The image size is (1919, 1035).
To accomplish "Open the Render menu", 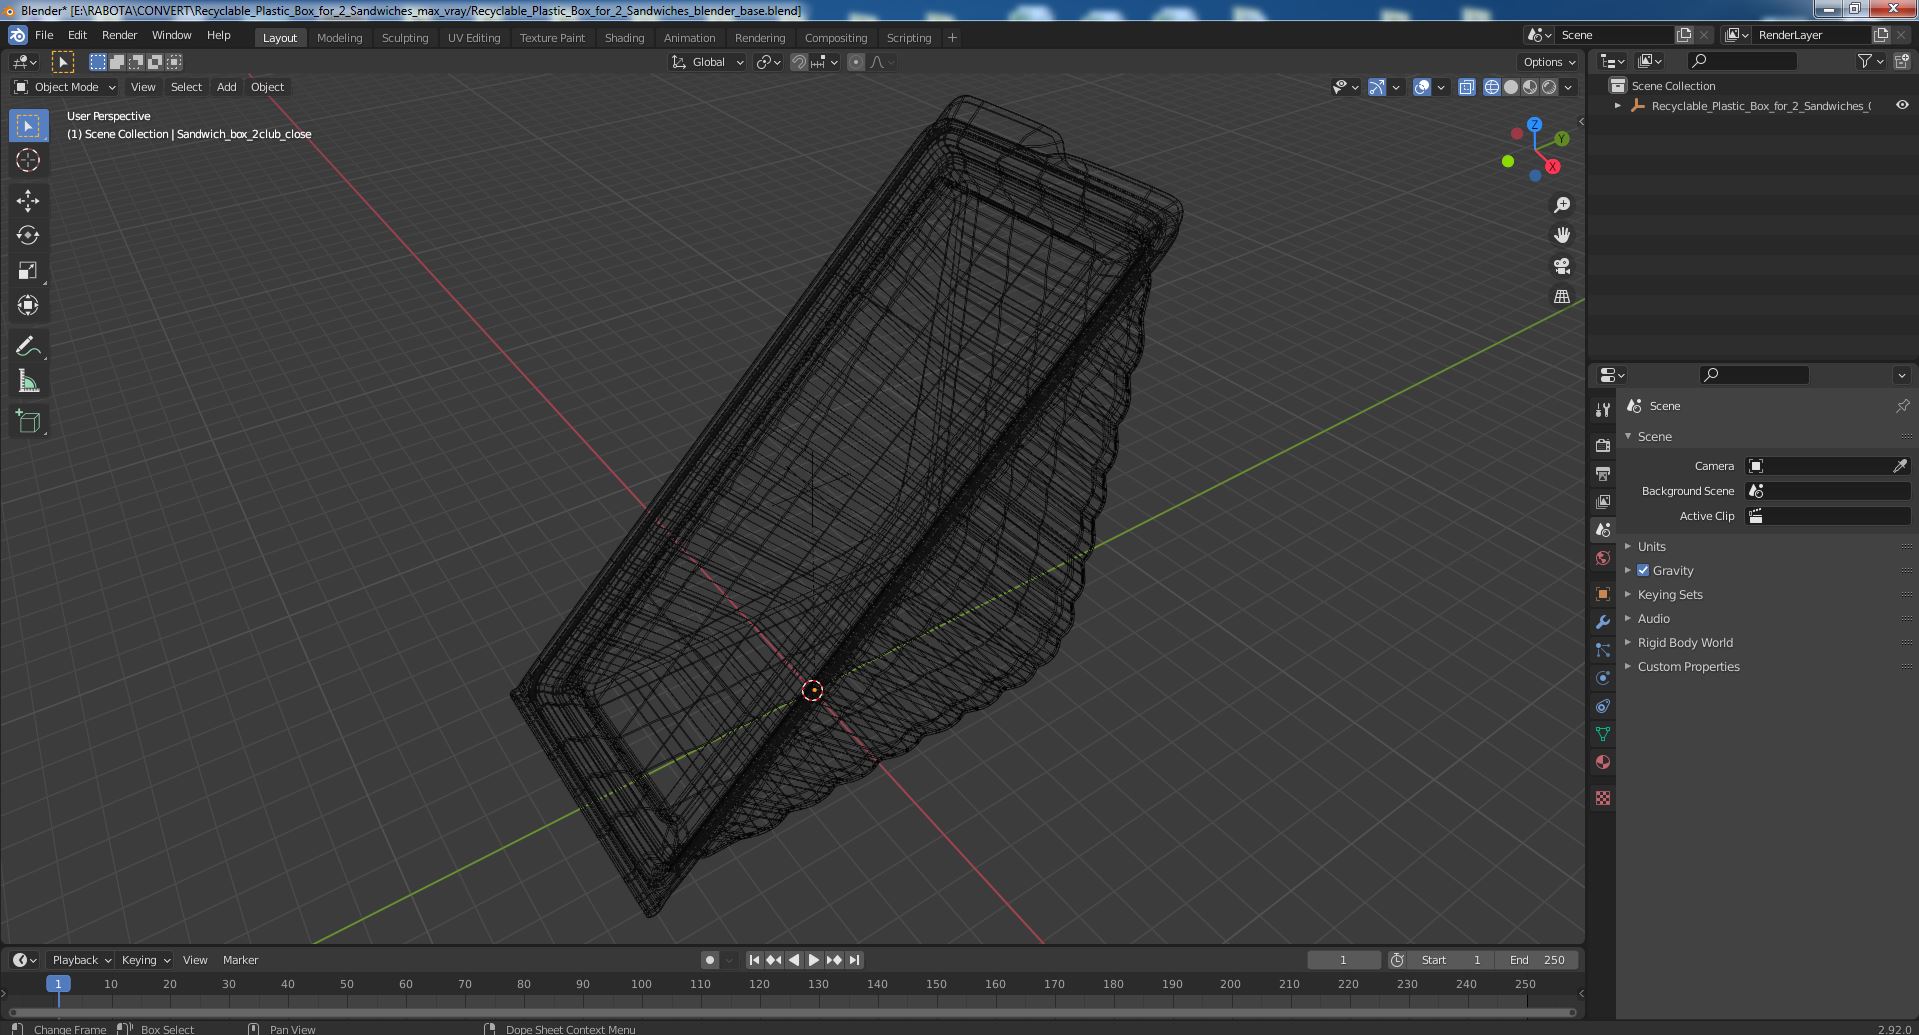I will click(119, 35).
